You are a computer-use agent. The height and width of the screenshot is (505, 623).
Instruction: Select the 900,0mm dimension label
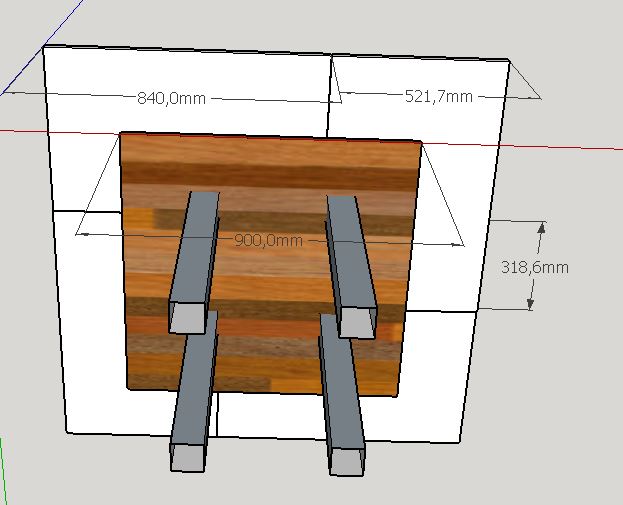(x=268, y=241)
